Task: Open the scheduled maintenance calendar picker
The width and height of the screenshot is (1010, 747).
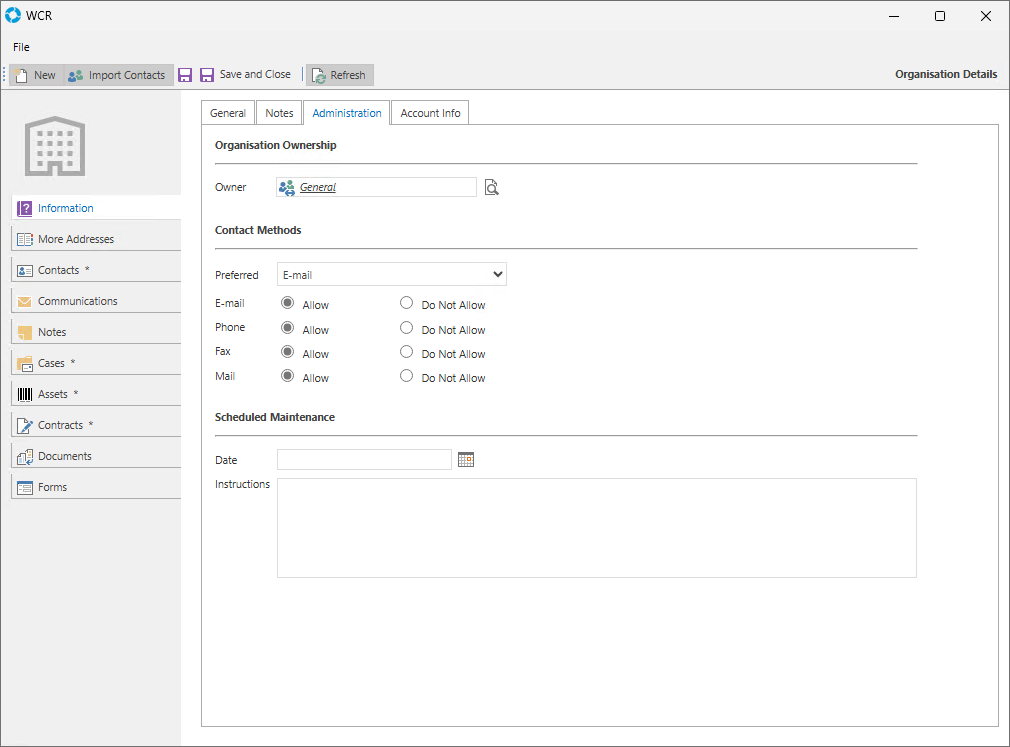Action: (465, 459)
